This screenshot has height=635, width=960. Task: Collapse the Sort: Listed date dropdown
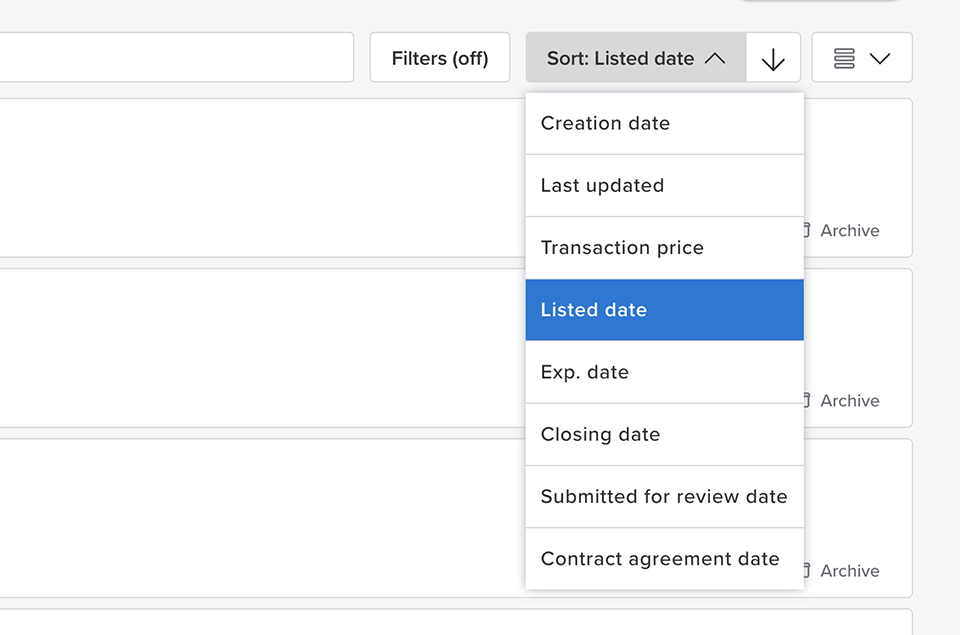point(634,57)
